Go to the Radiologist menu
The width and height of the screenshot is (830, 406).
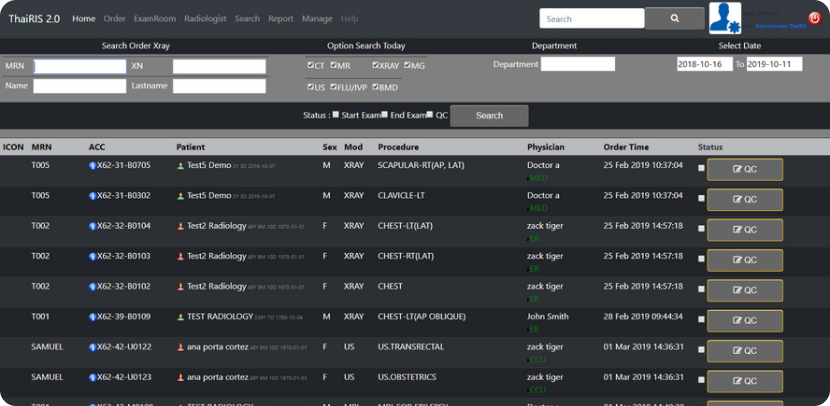click(205, 19)
